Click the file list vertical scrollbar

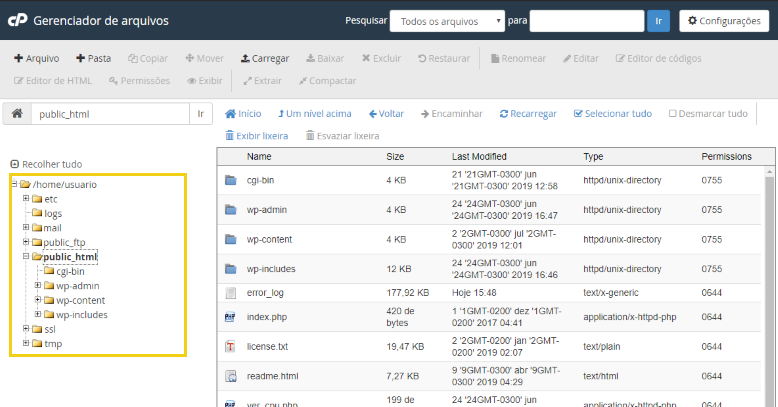pyautogui.click(x=769, y=288)
